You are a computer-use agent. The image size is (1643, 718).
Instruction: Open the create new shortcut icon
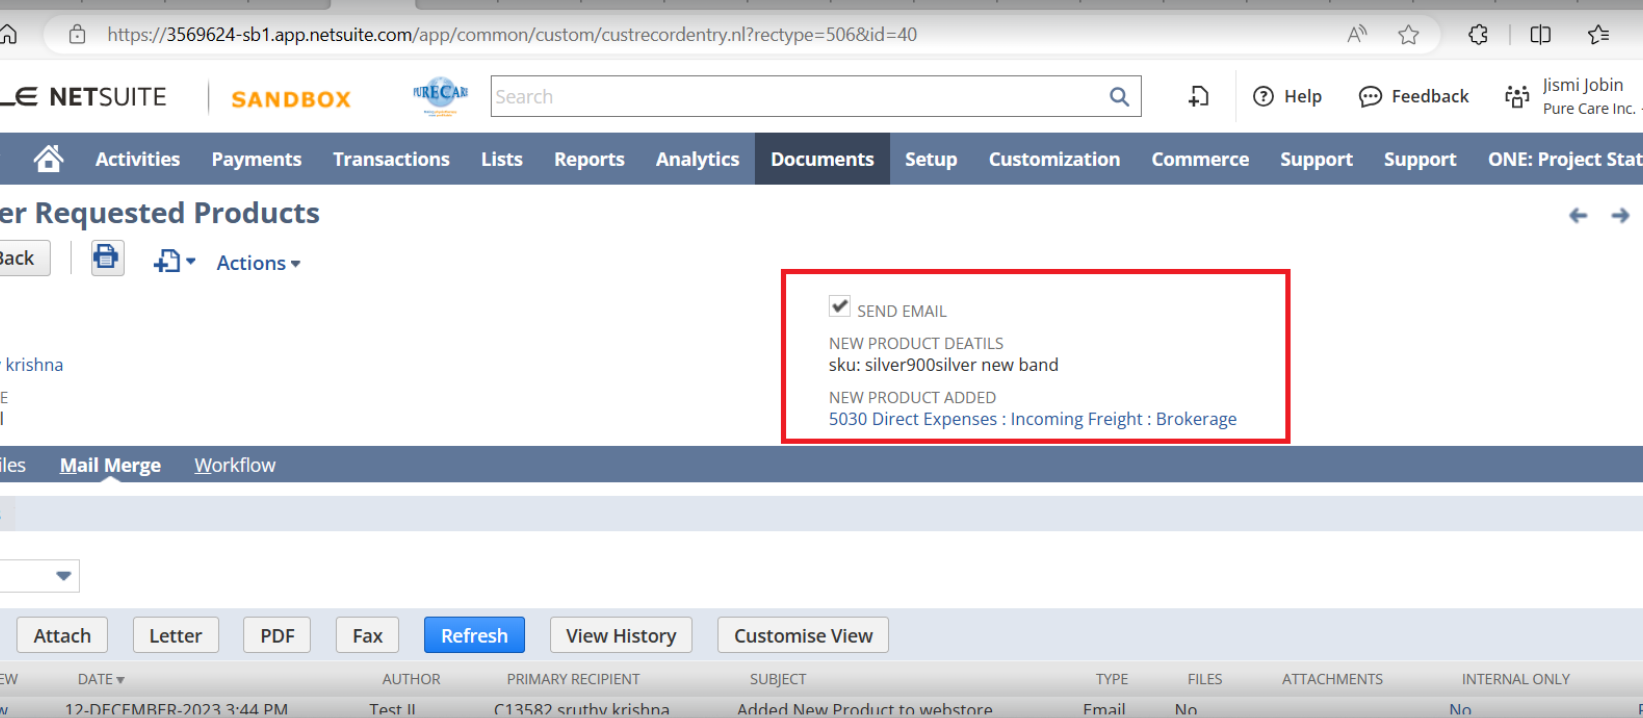pos(1198,97)
